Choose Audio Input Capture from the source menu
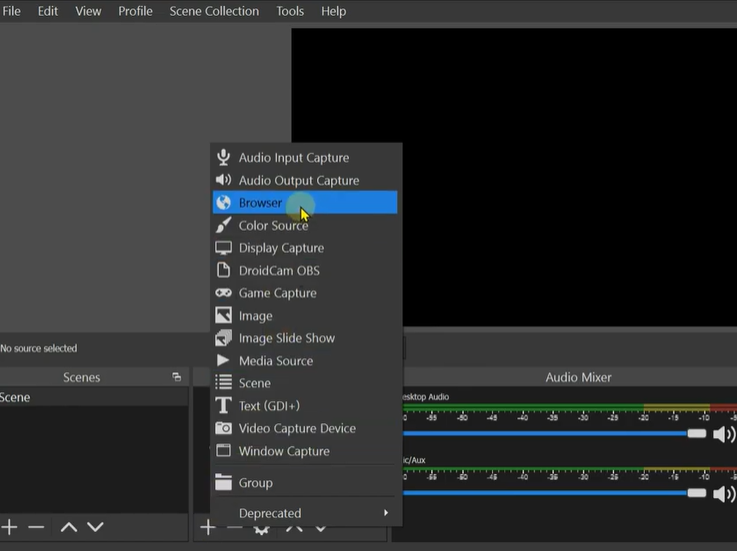Screen dimensions: 737x551 click(x=305, y=157)
